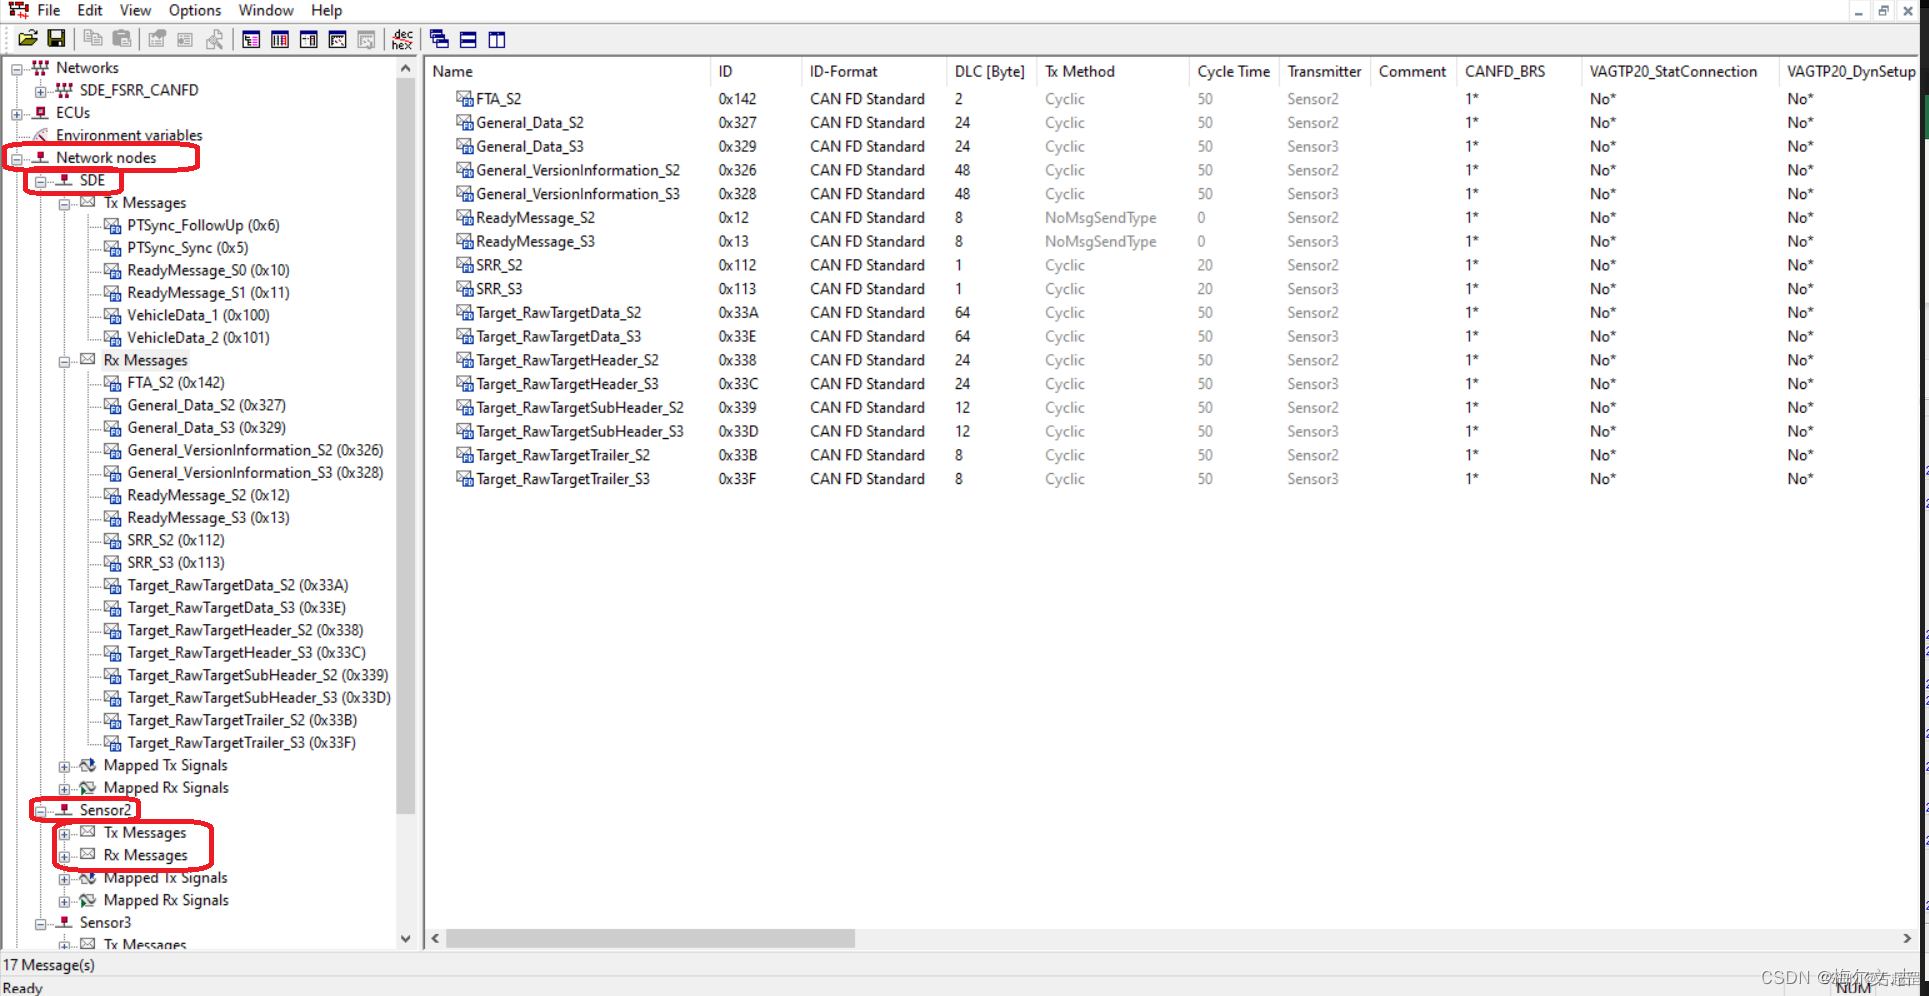This screenshot has width=1929, height=996.
Task: Click the message icon beside PTSync_FollowUp (0x6)
Action: [113, 226]
